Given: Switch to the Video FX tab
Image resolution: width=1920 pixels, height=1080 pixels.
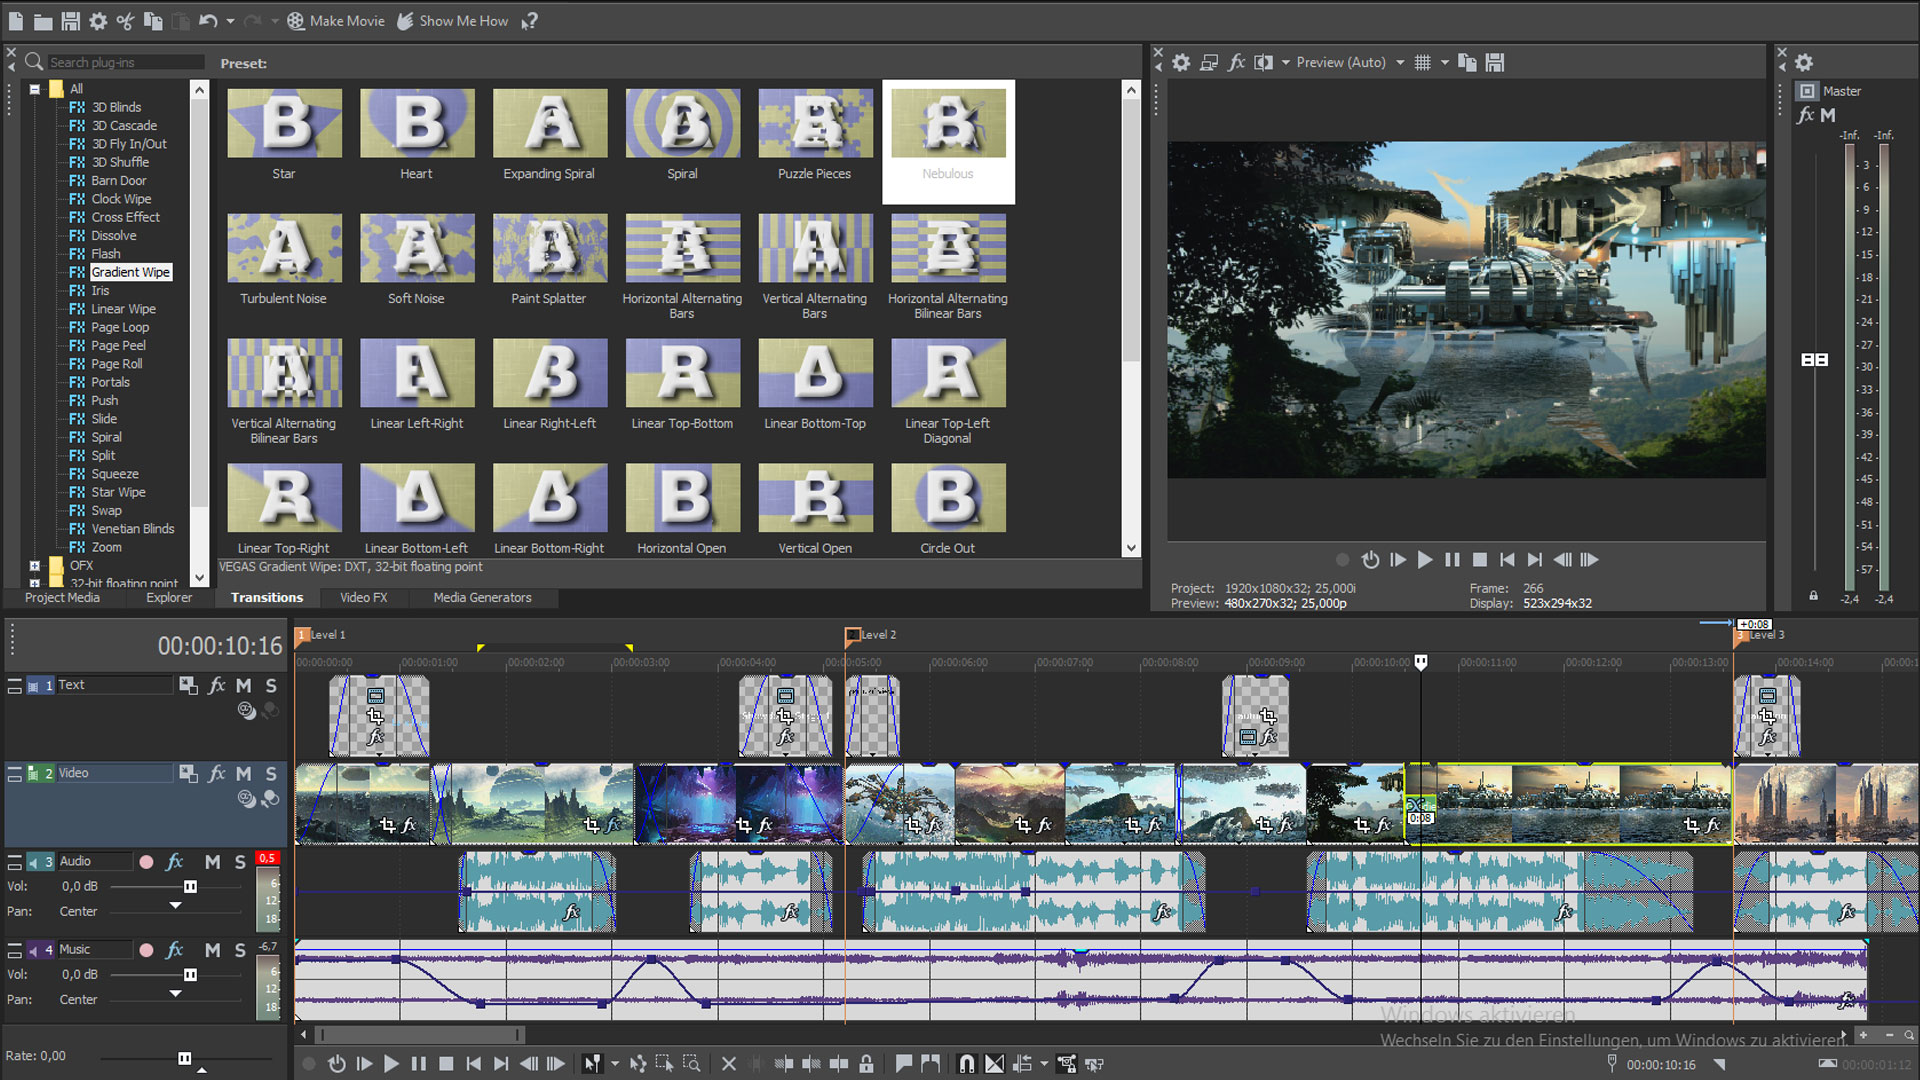Looking at the screenshot, I should click(364, 598).
